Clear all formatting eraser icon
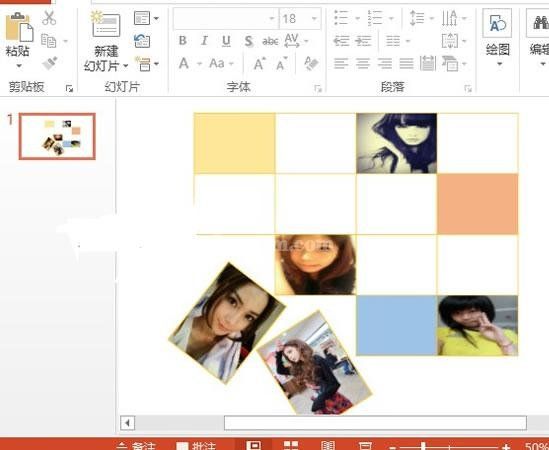This screenshot has height=450, width=549. (x=311, y=63)
